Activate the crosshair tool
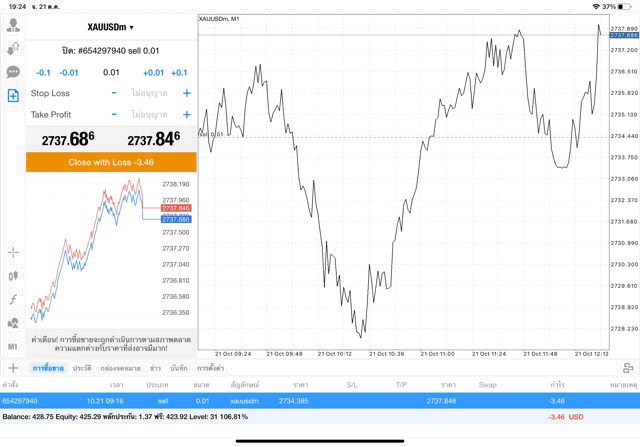Viewport: 640px width, 447px height. (13, 252)
